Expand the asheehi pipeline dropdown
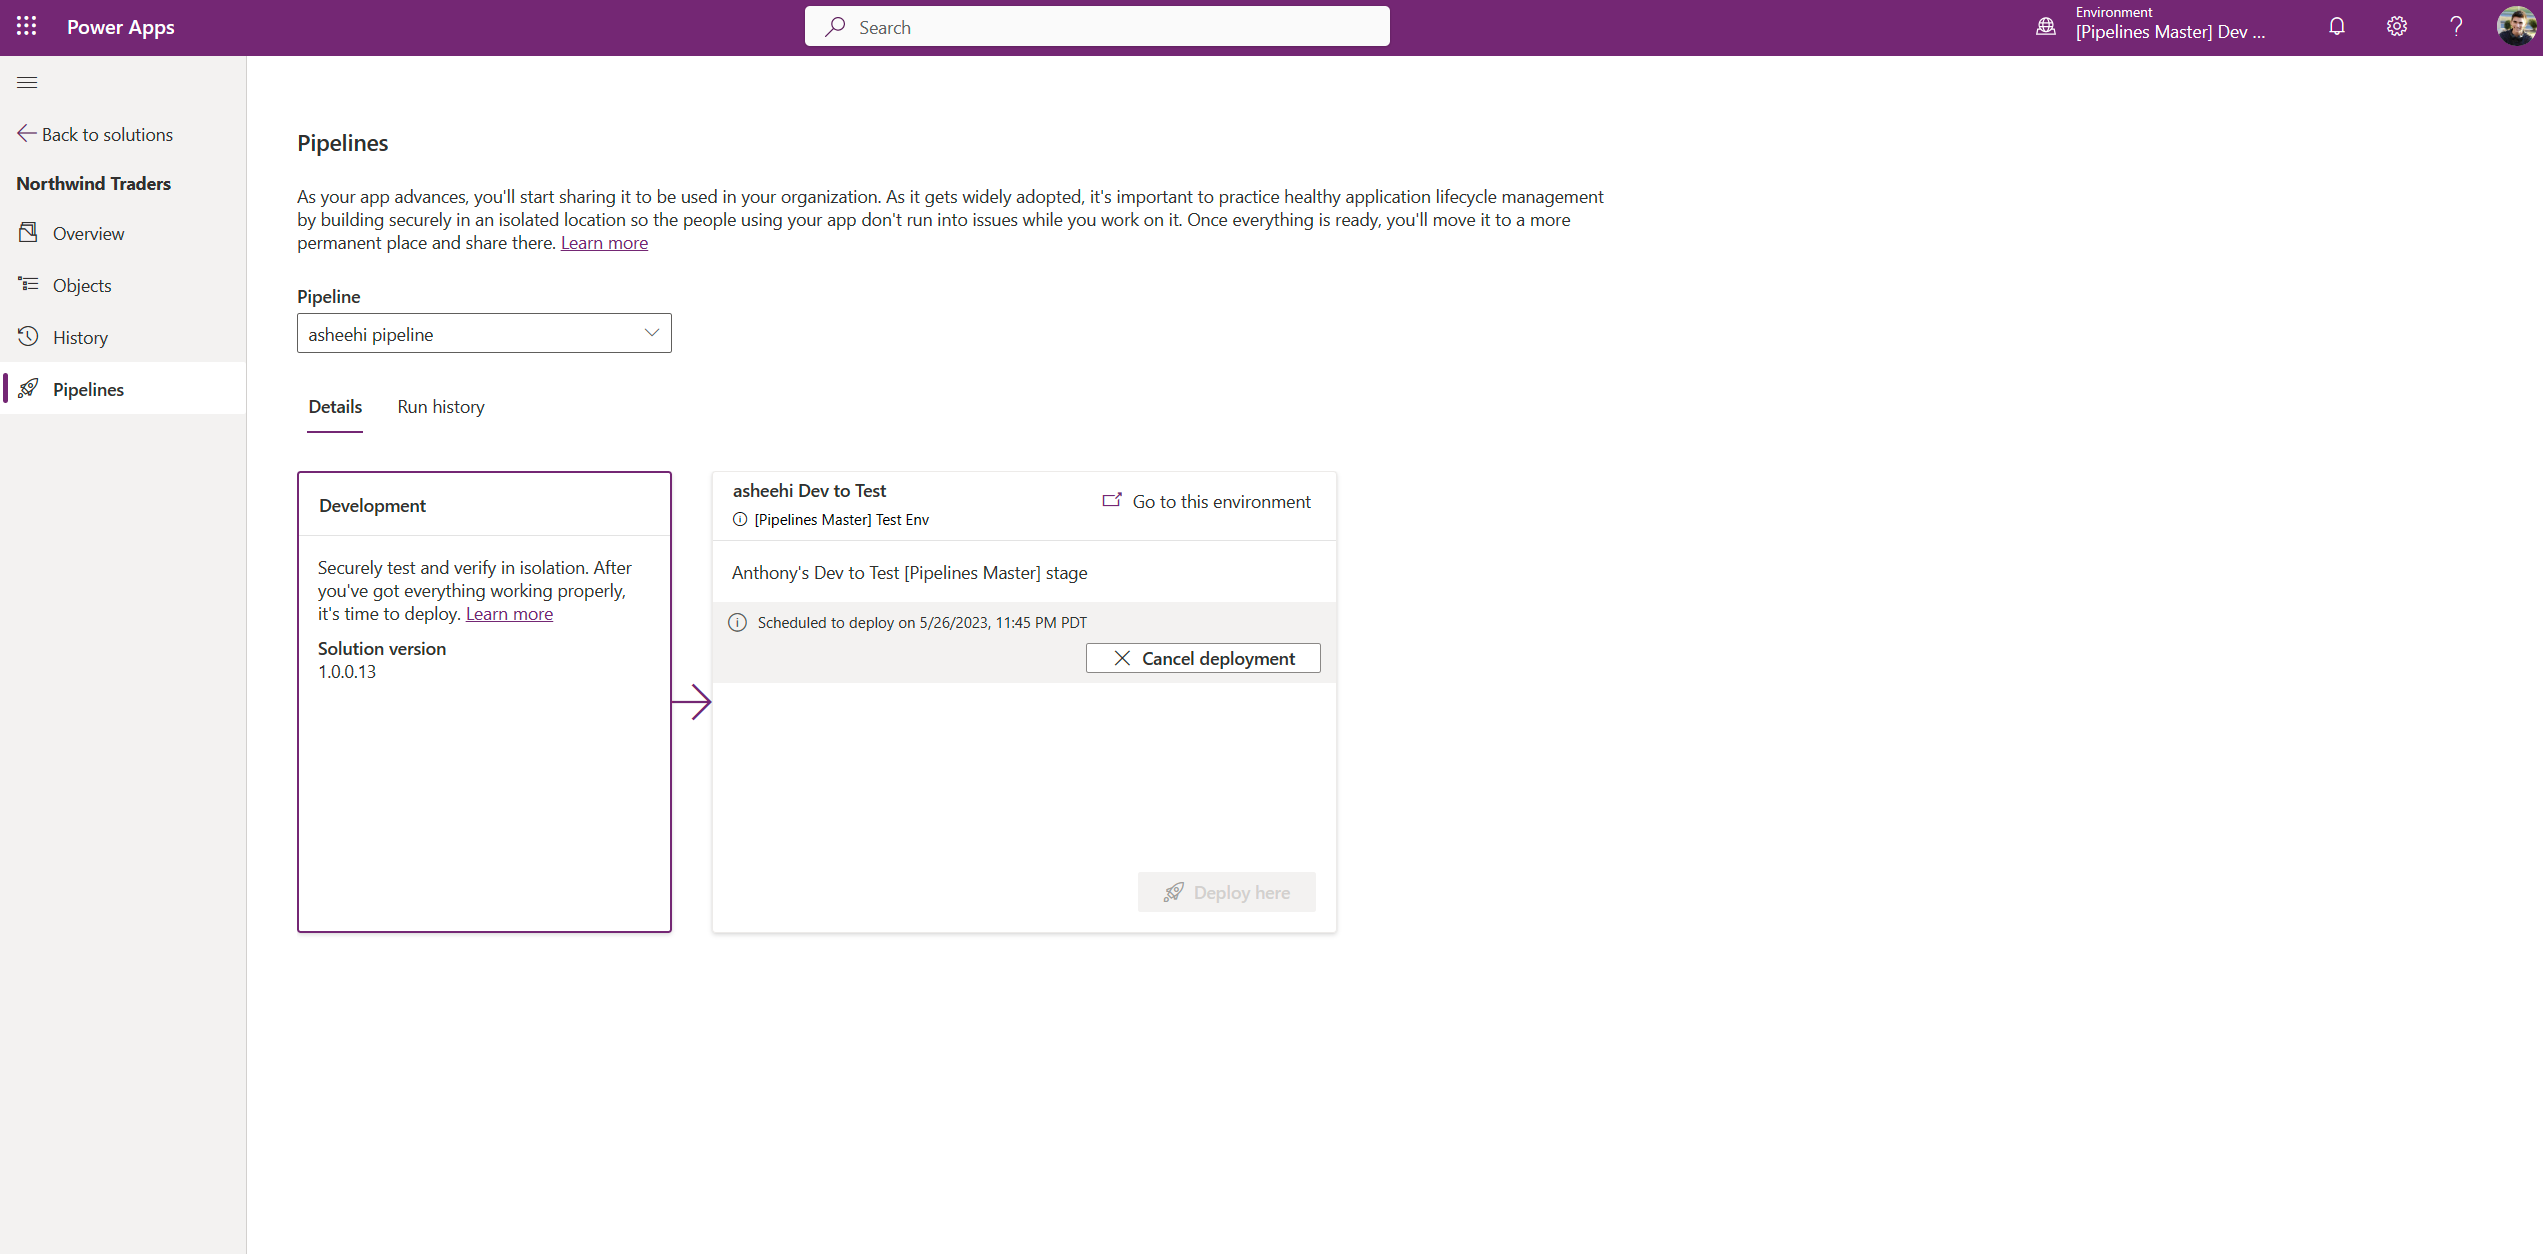 pos(649,333)
